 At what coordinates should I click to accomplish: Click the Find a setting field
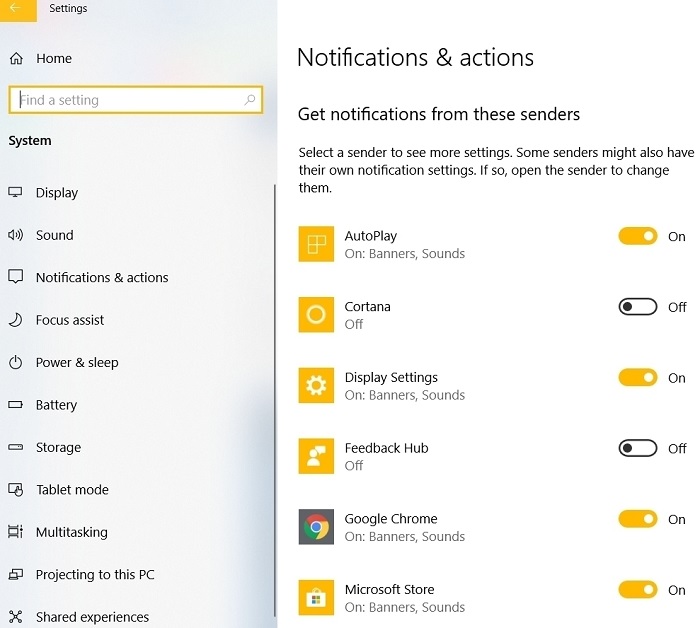[136, 100]
